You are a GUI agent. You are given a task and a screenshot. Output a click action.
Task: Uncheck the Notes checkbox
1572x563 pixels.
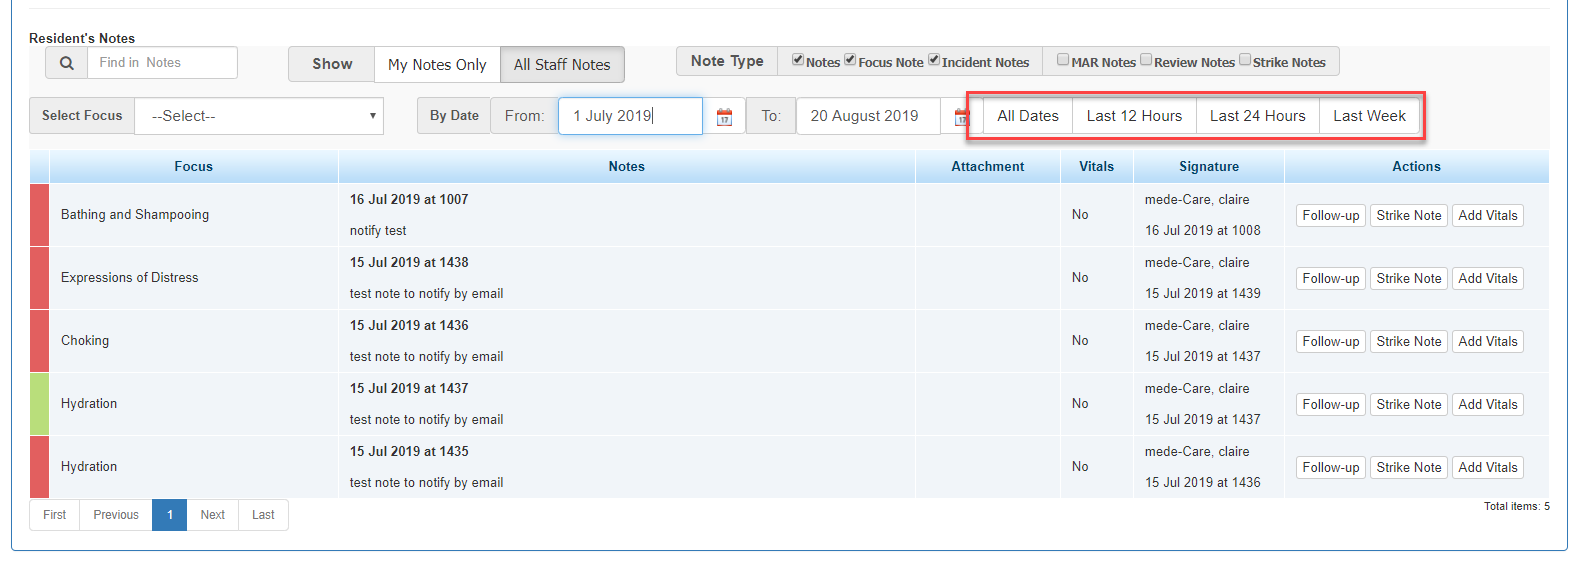click(798, 60)
